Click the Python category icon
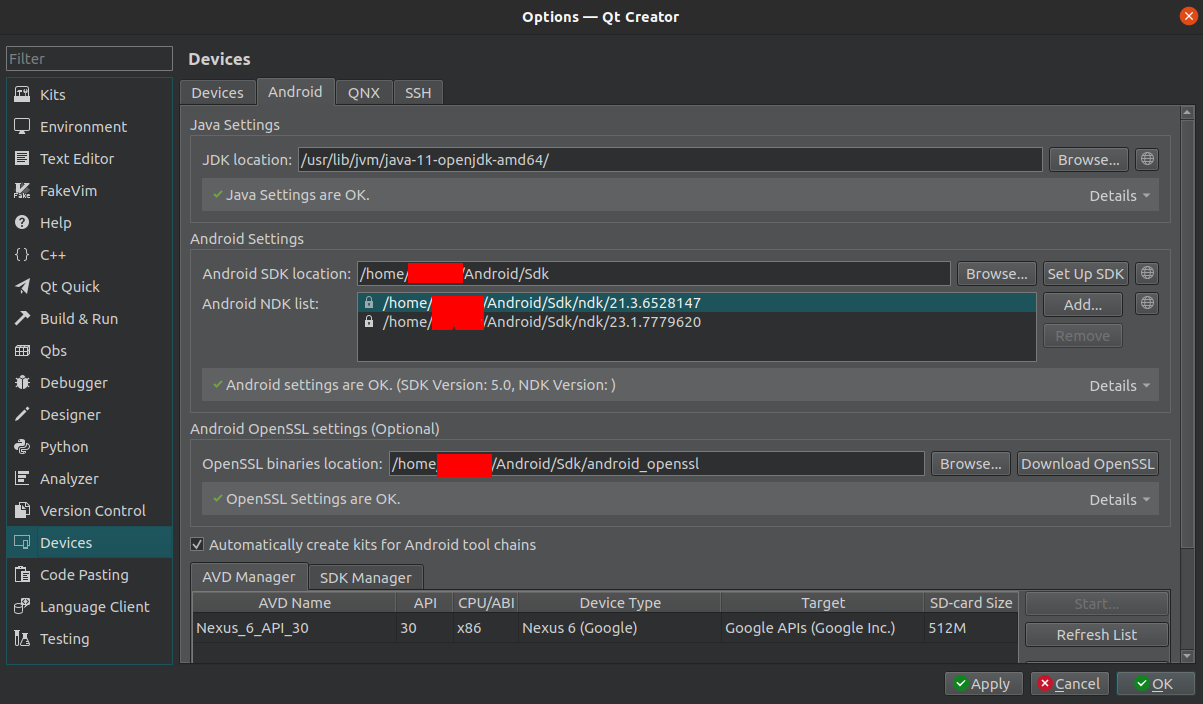1203x704 pixels. [22, 447]
